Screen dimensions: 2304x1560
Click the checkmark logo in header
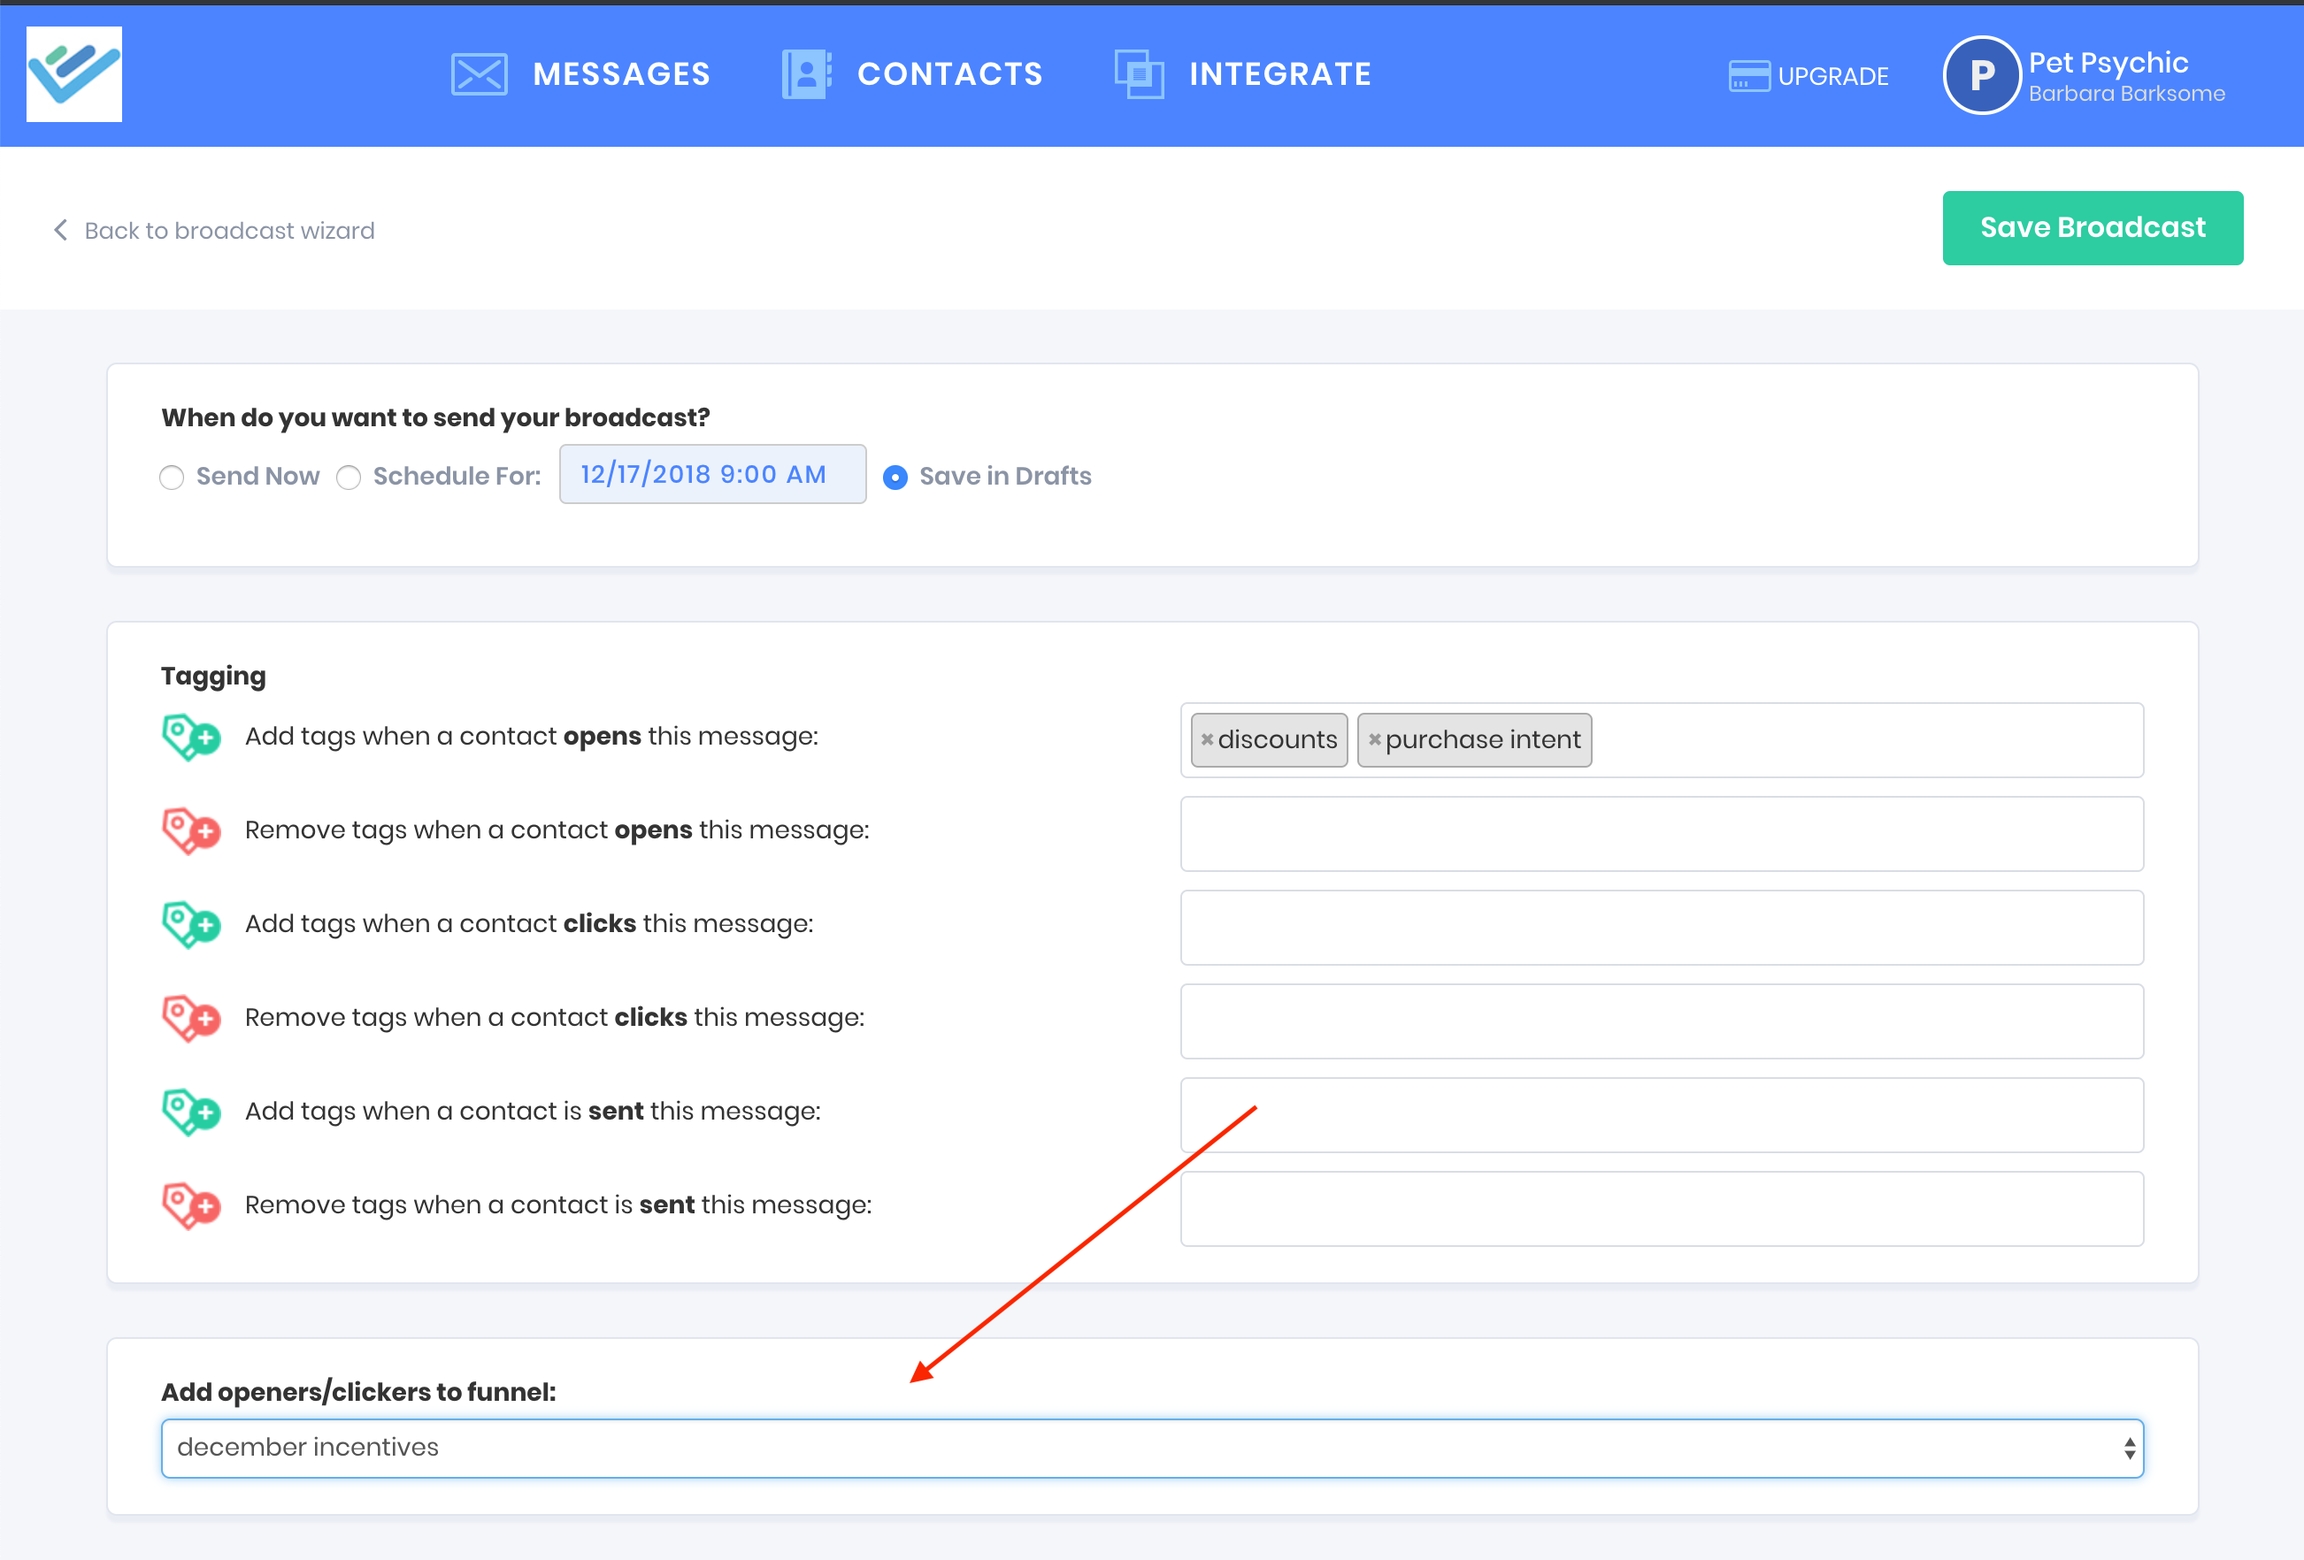(x=74, y=74)
